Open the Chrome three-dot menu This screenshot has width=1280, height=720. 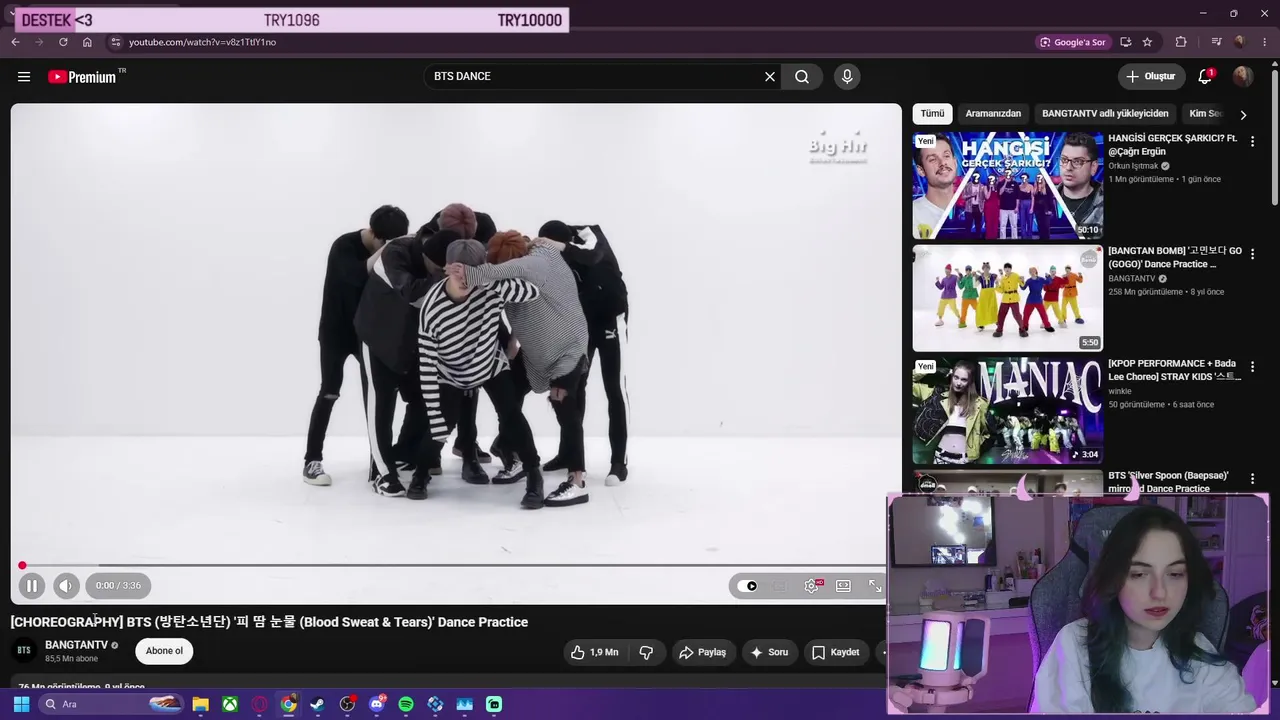(x=1263, y=42)
